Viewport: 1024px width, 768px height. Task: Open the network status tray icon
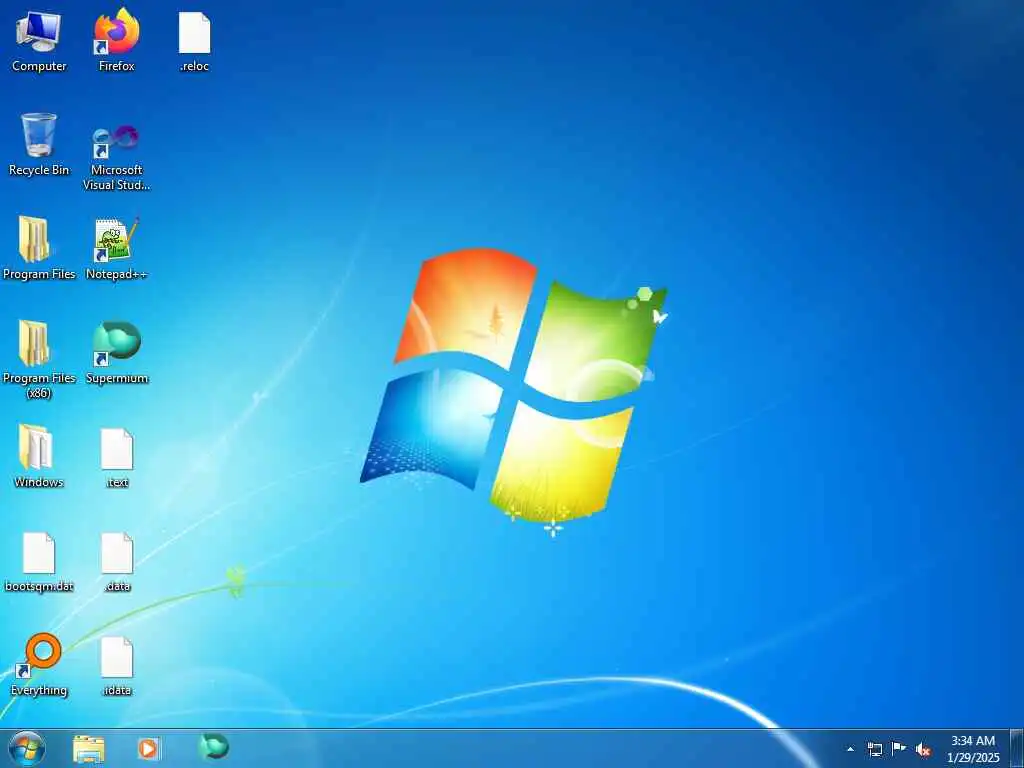coord(874,749)
